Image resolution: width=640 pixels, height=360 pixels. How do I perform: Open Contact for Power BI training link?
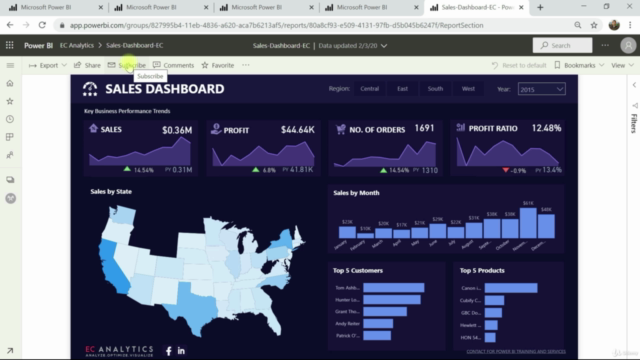(516, 351)
